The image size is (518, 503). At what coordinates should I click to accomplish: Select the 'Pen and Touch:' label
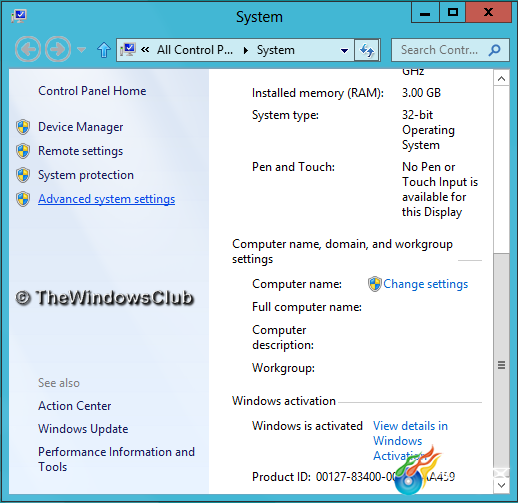click(293, 167)
